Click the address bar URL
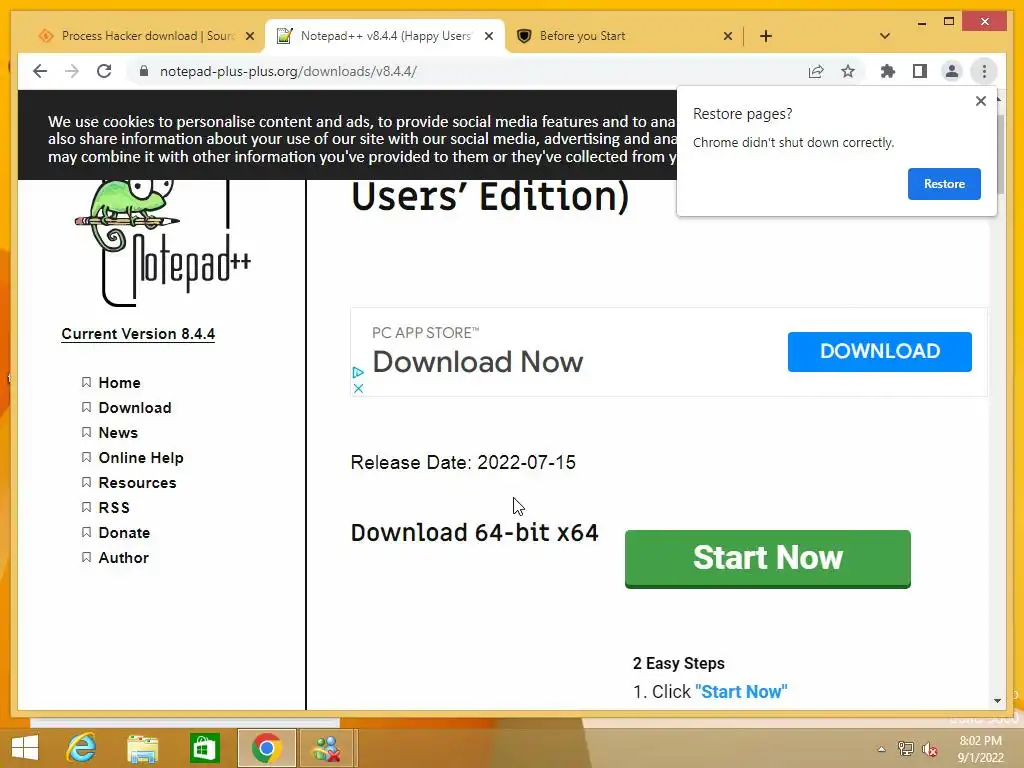1024x768 pixels. click(x=288, y=71)
